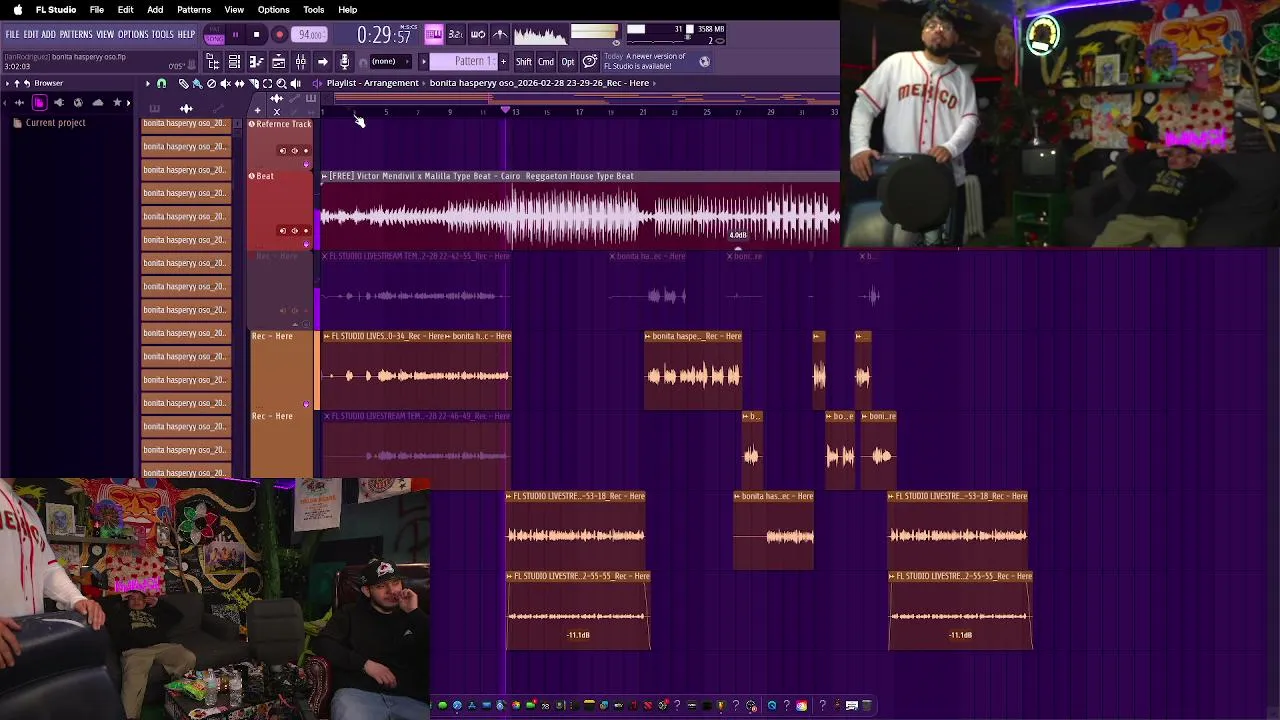Screen dimensions: 1280x720
Task: Select the Slice tool in playlist toolbar
Action: point(253,84)
